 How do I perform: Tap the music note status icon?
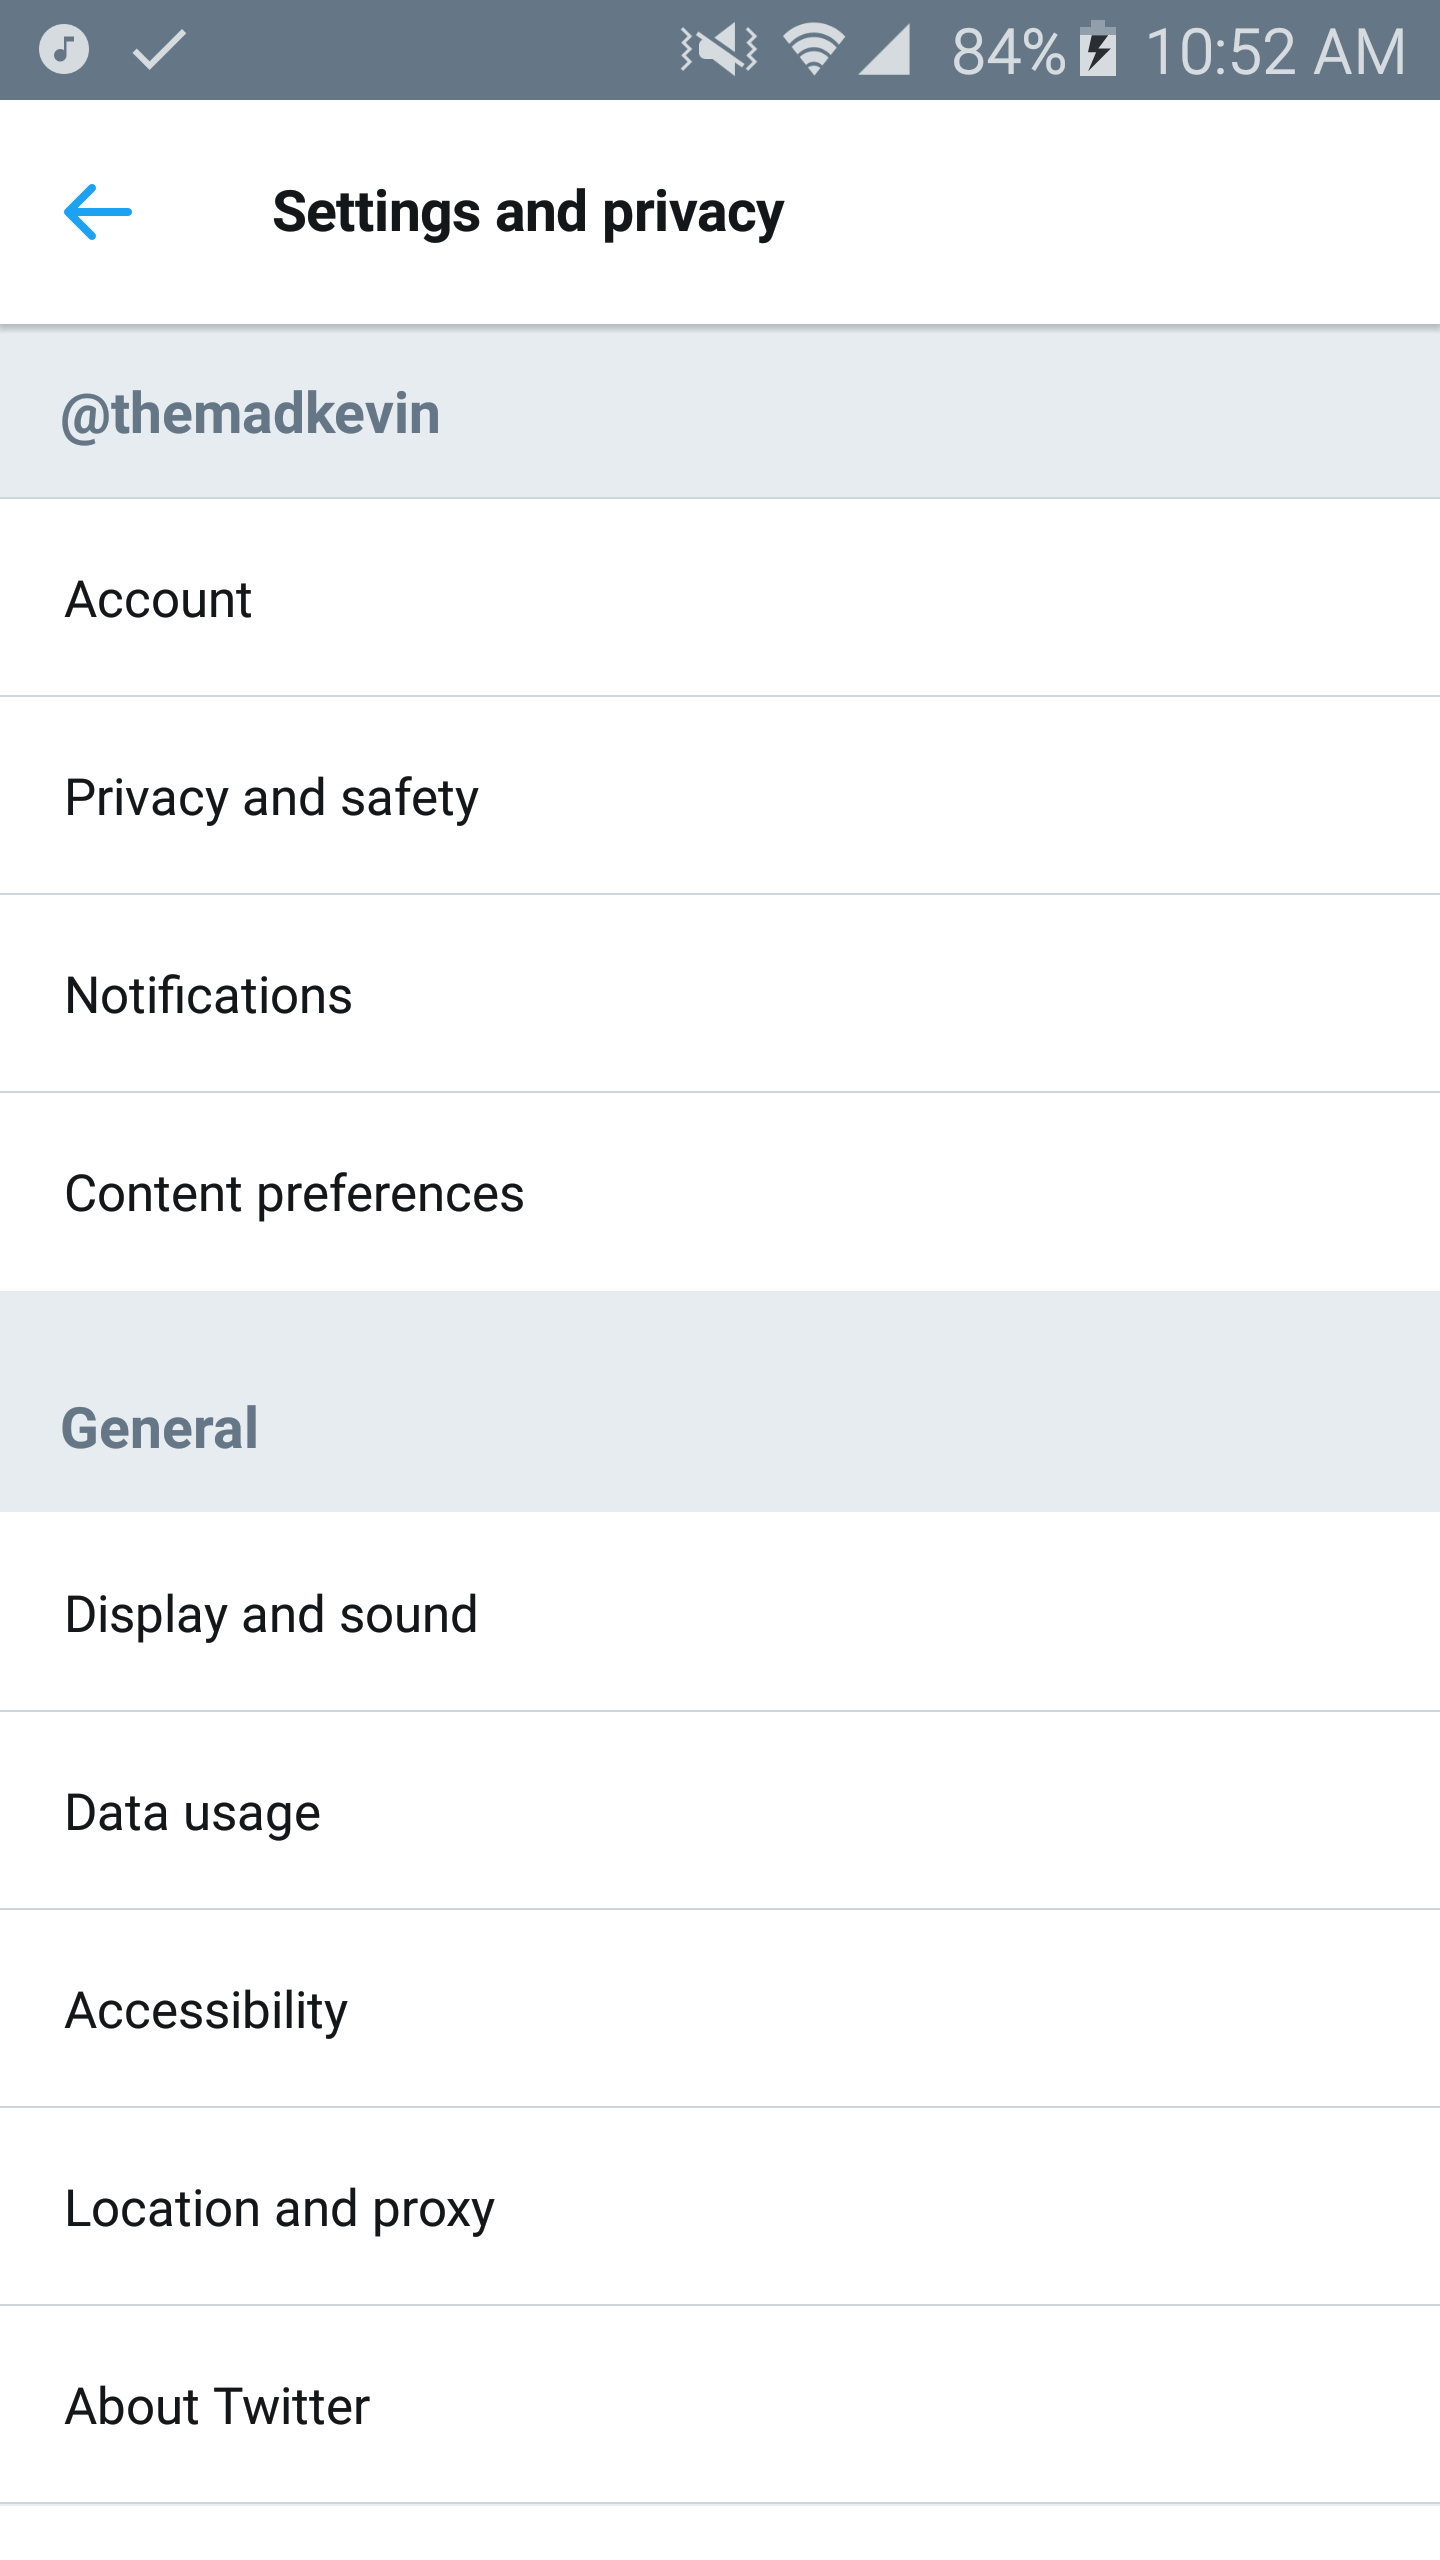tap(64, 49)
